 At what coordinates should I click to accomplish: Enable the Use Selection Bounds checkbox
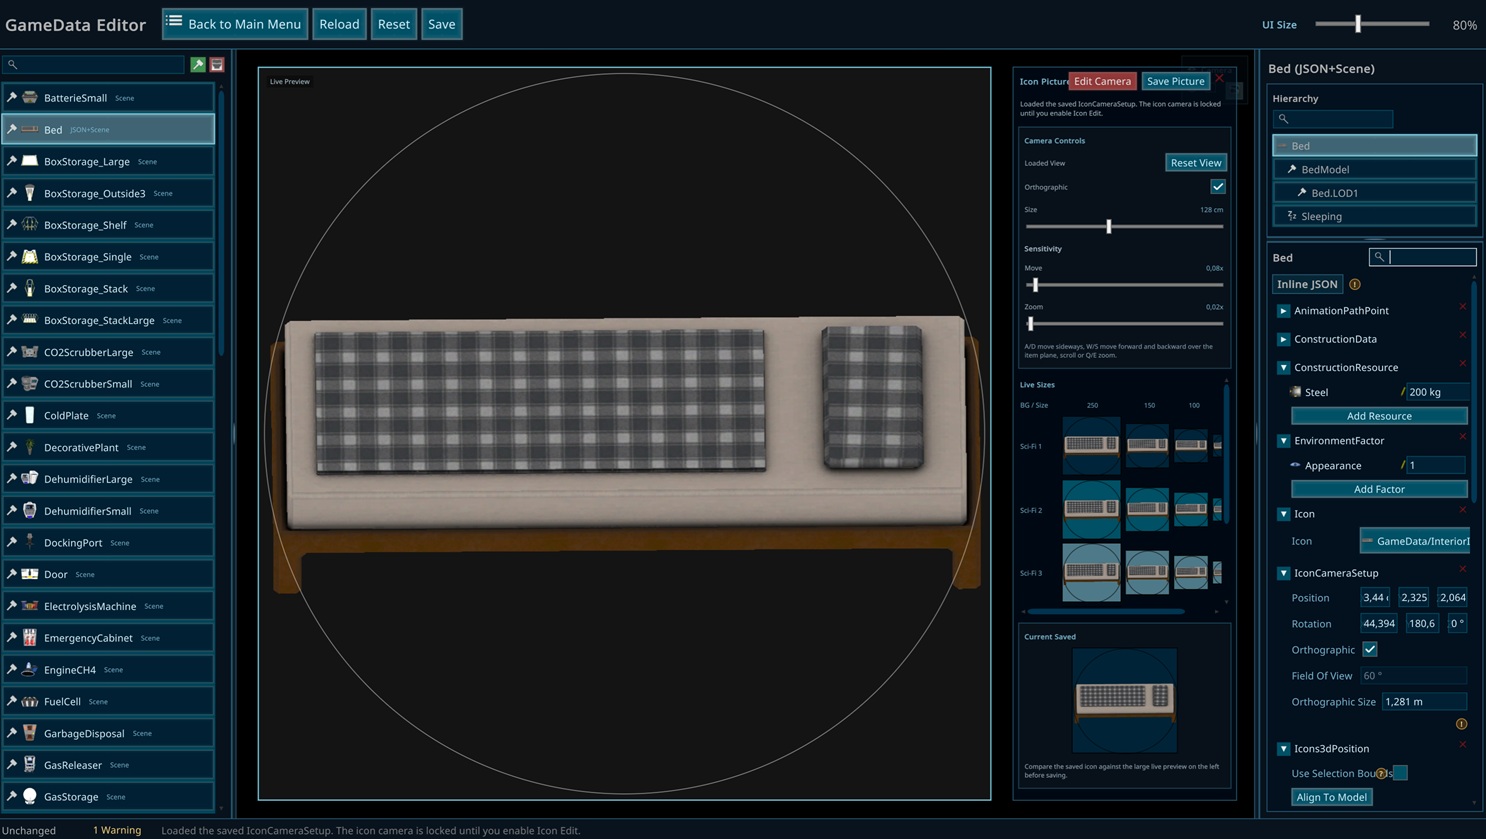coord(1400,773)
